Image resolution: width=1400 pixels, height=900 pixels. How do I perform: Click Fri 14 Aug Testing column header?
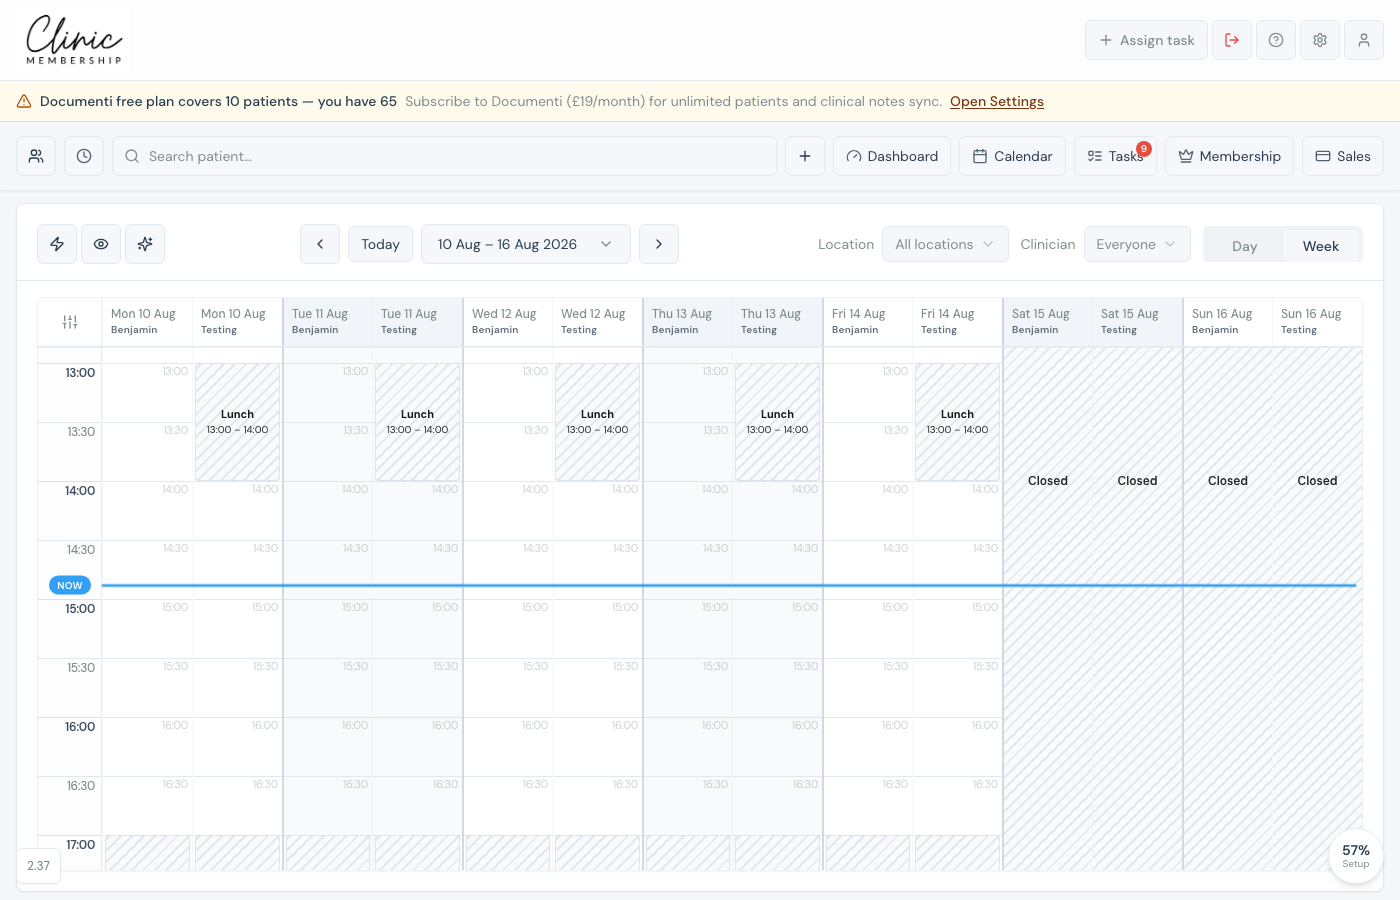click(x=957, y=321)
